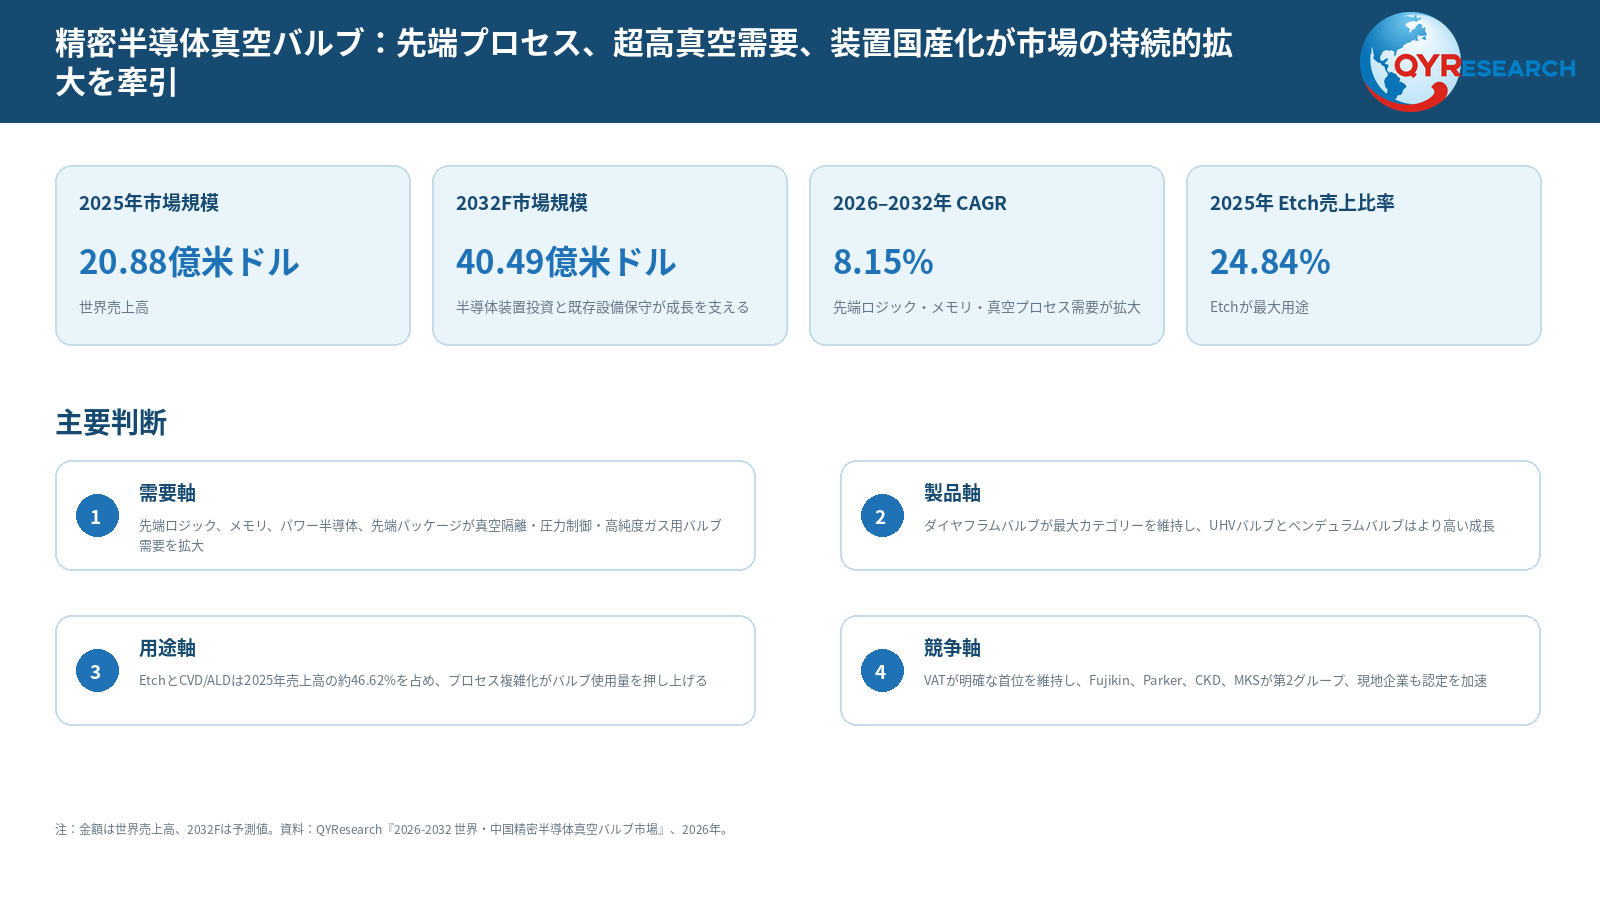The image size is (1600, 900).
Task: Click the 先端ロジック・メモリ・真空プロセス caption
Action: pyautogui.click(x=987, y=307)
